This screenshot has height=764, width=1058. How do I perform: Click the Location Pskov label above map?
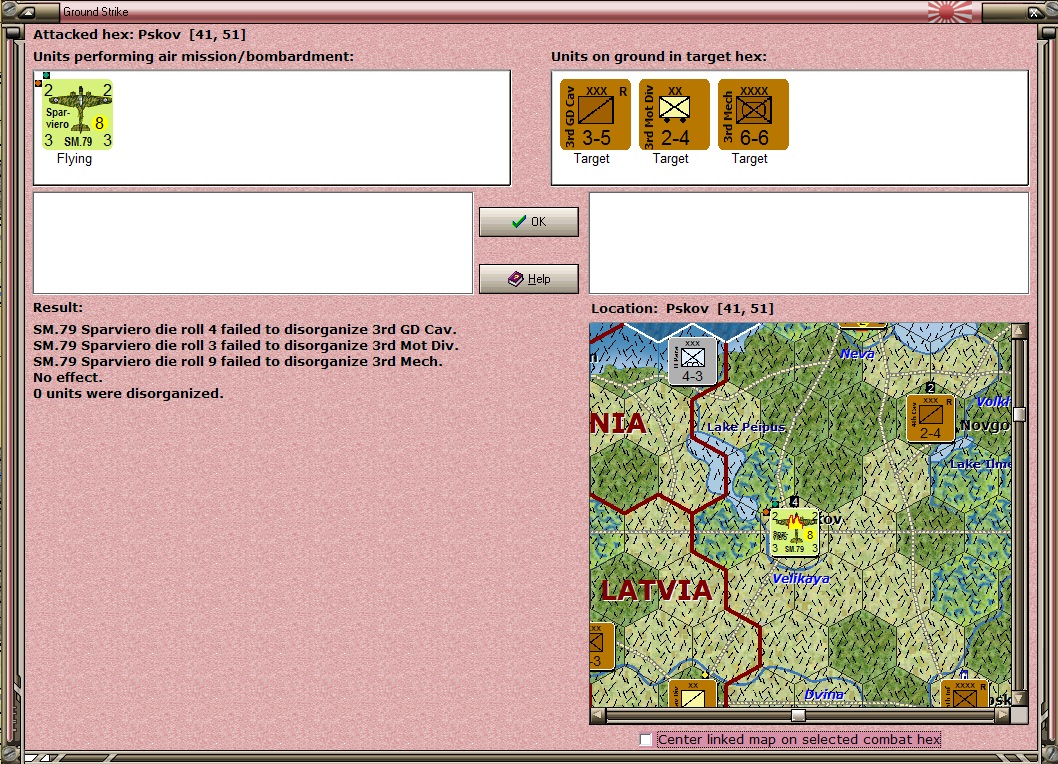pyautogui.click(x=682, y=308)
